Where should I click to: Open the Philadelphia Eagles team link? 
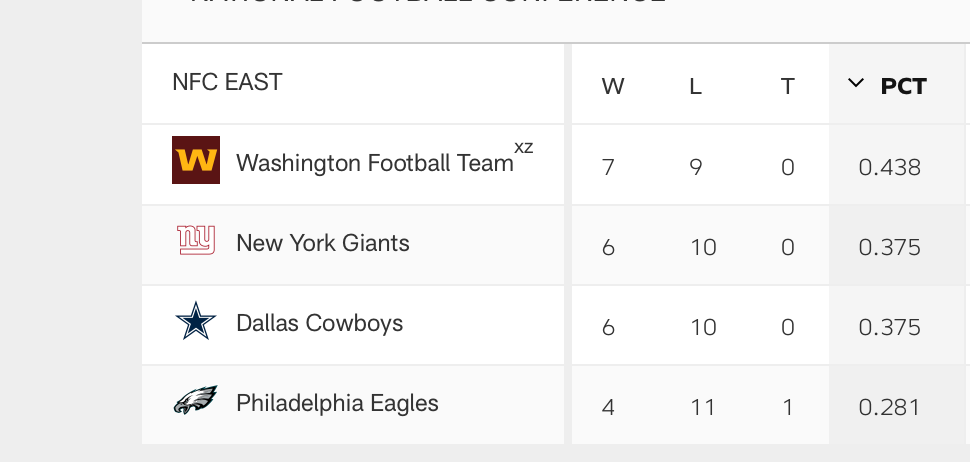[337, 403]
